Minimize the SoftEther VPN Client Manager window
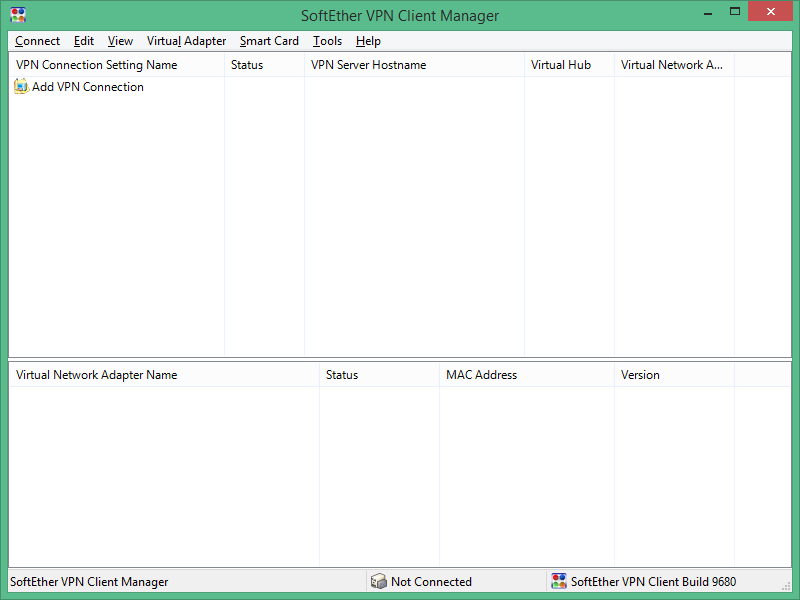The width and height of the screenshot is (800, 600). (708, 12)
